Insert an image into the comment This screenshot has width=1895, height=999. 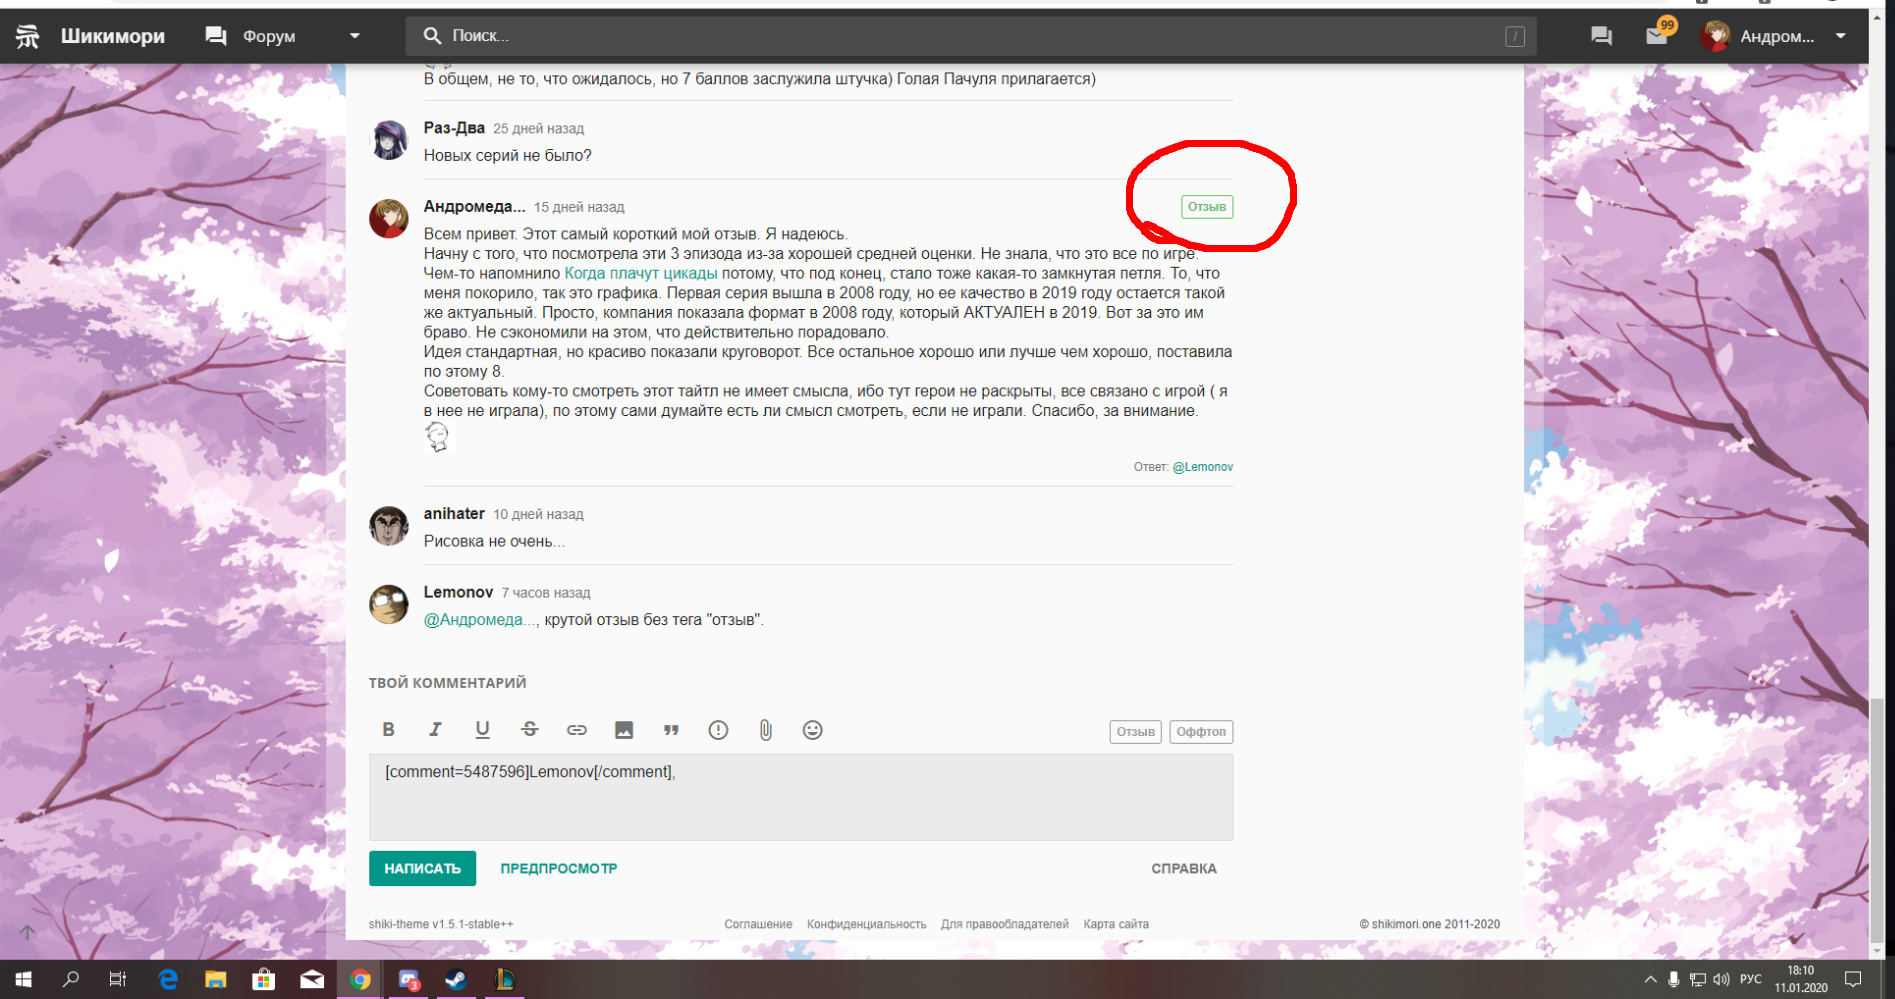pyautogui.click(x=624, y=730)
